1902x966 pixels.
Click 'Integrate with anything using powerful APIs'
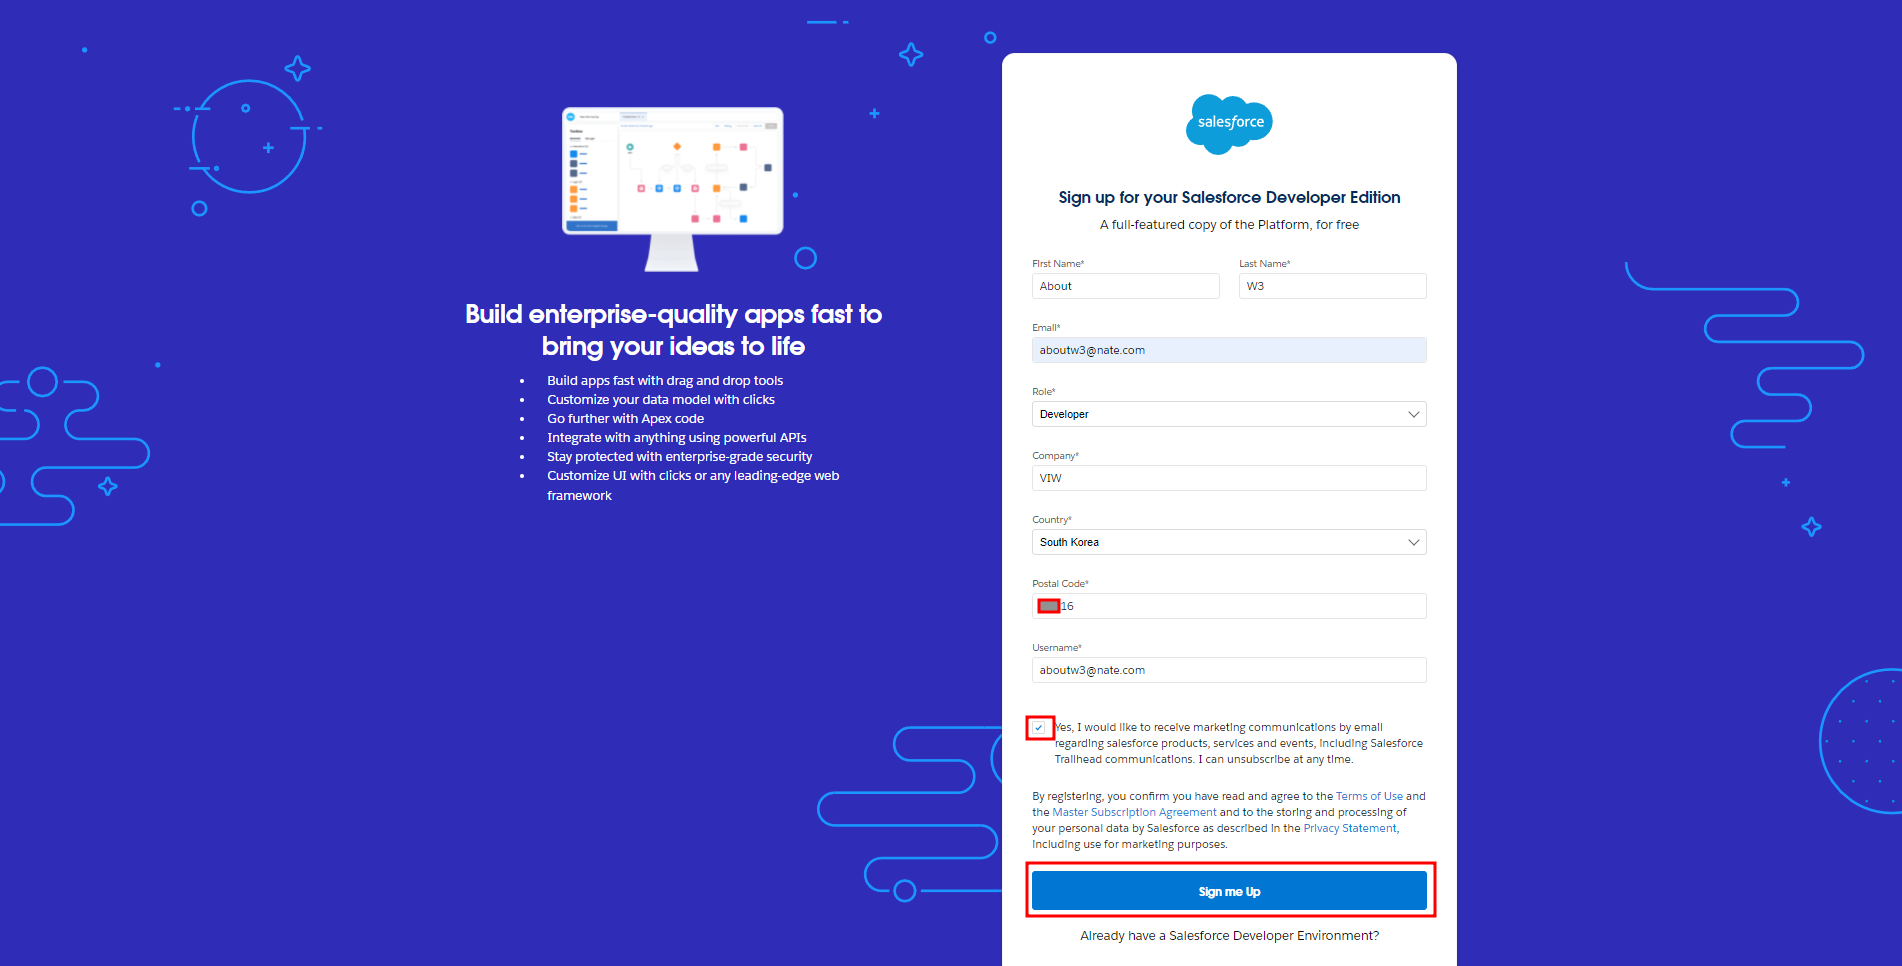point(676,438)
